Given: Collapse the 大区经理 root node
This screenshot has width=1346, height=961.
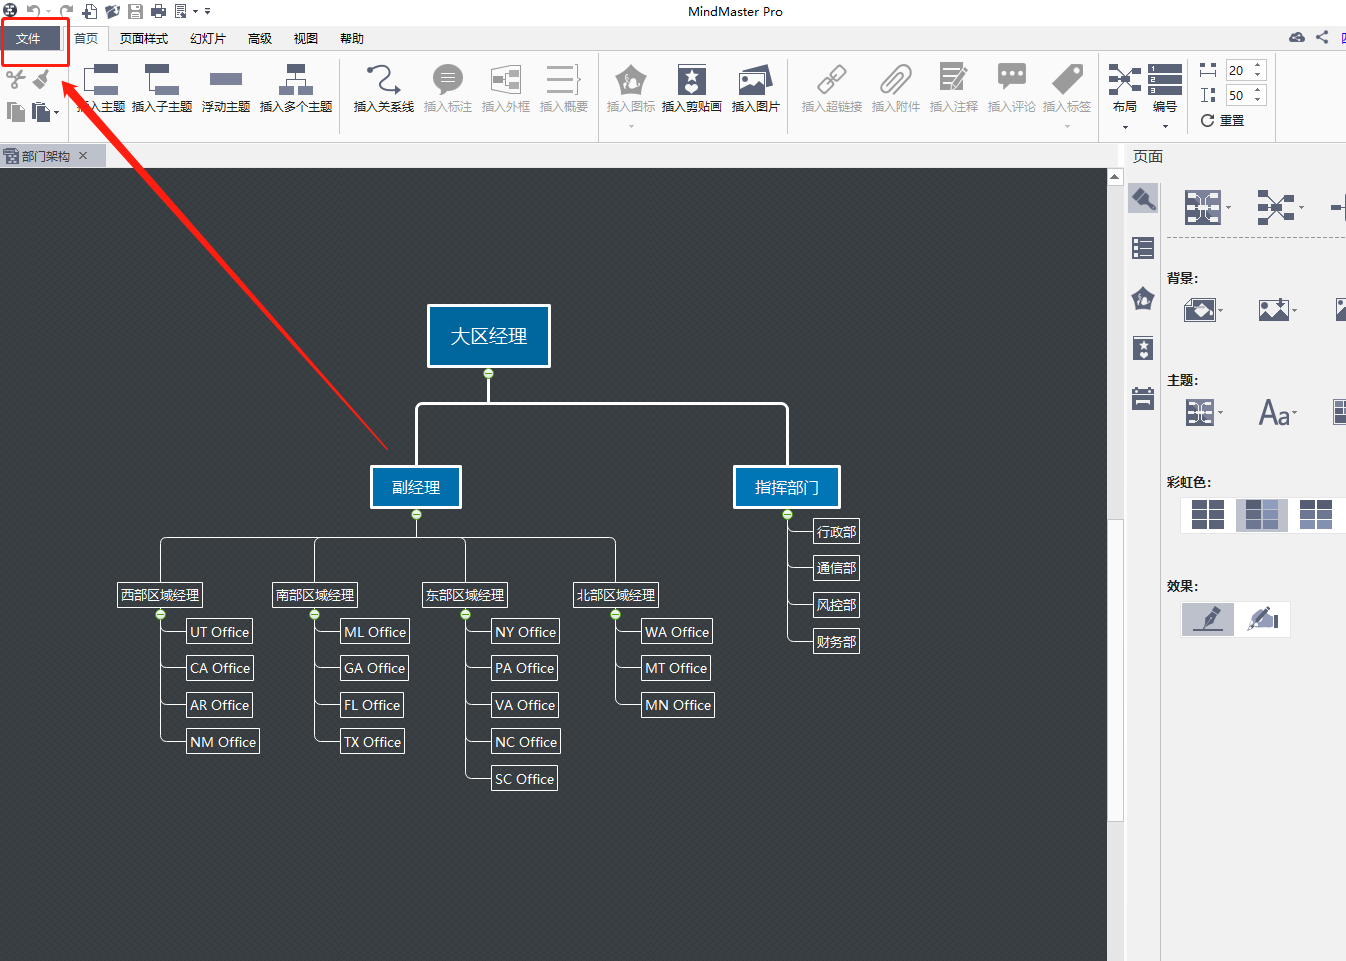Looking at the screenshot, I should click(x=488, y=374).
